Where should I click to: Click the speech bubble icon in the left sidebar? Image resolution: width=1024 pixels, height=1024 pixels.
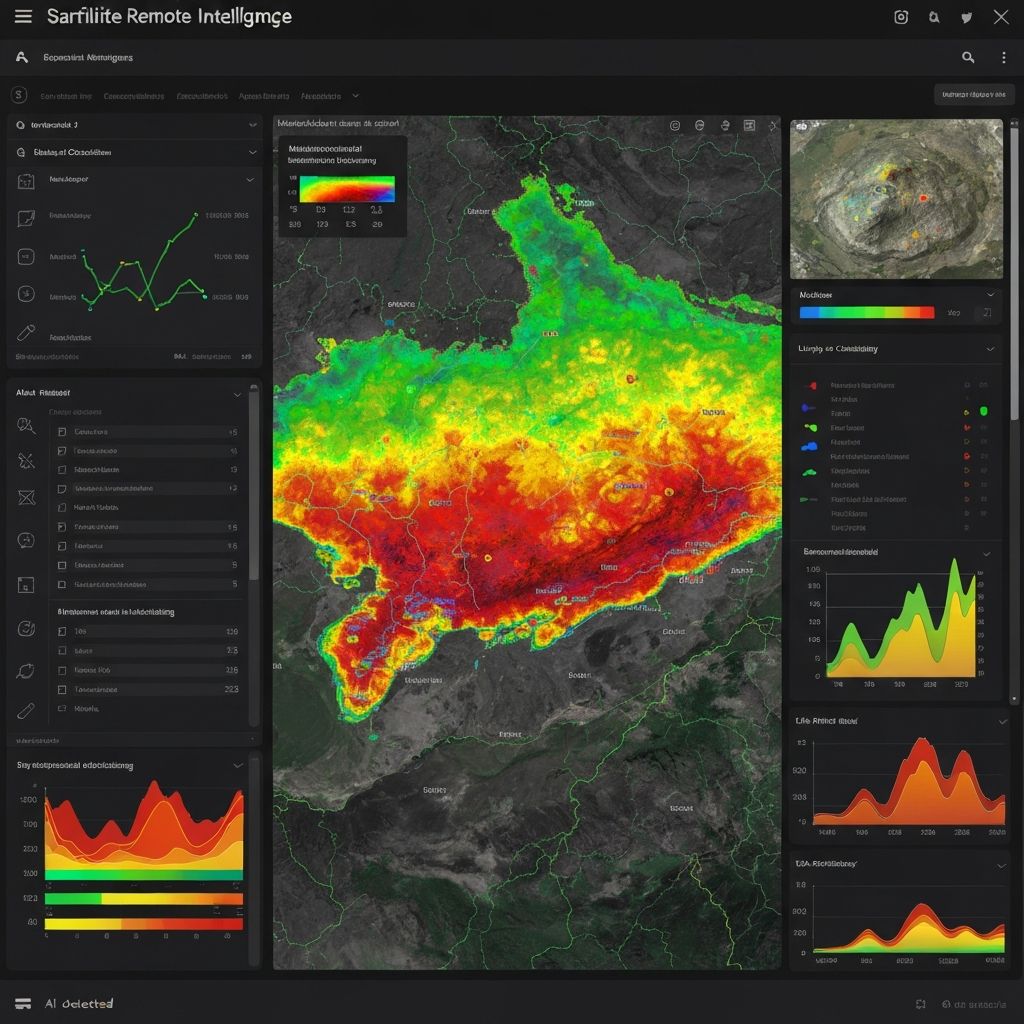(x=26, y=541)
